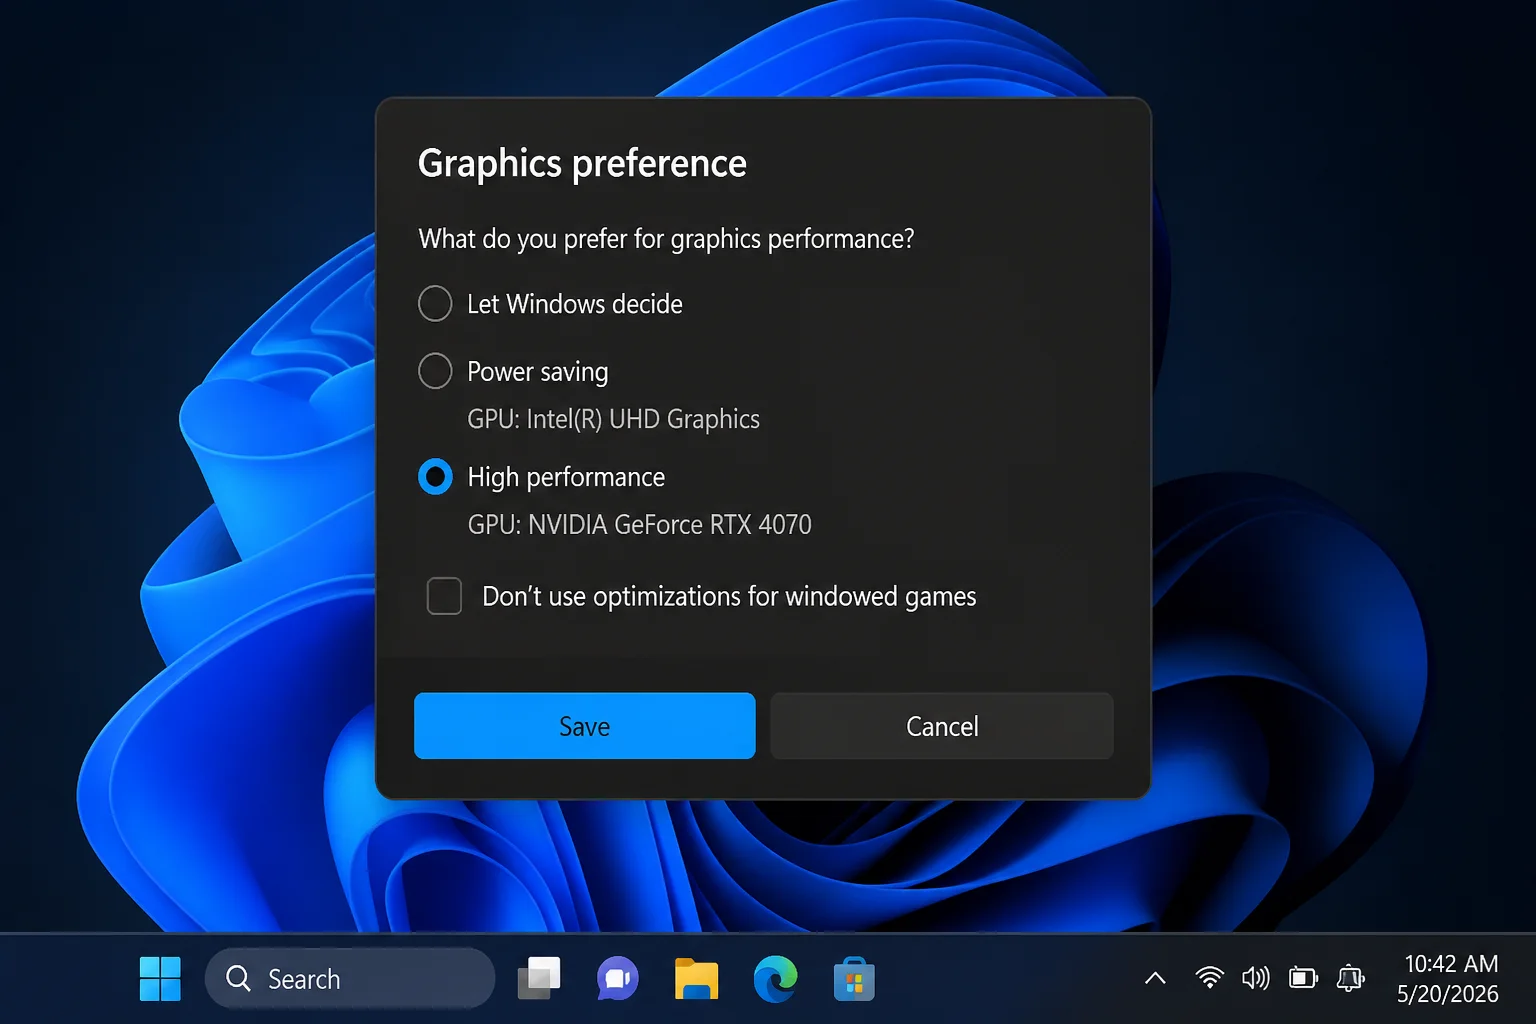Viewport: 1536px width, 1024px height.
Task: Open Microsoft Store from the taskbar
Action: click(854, 979)
